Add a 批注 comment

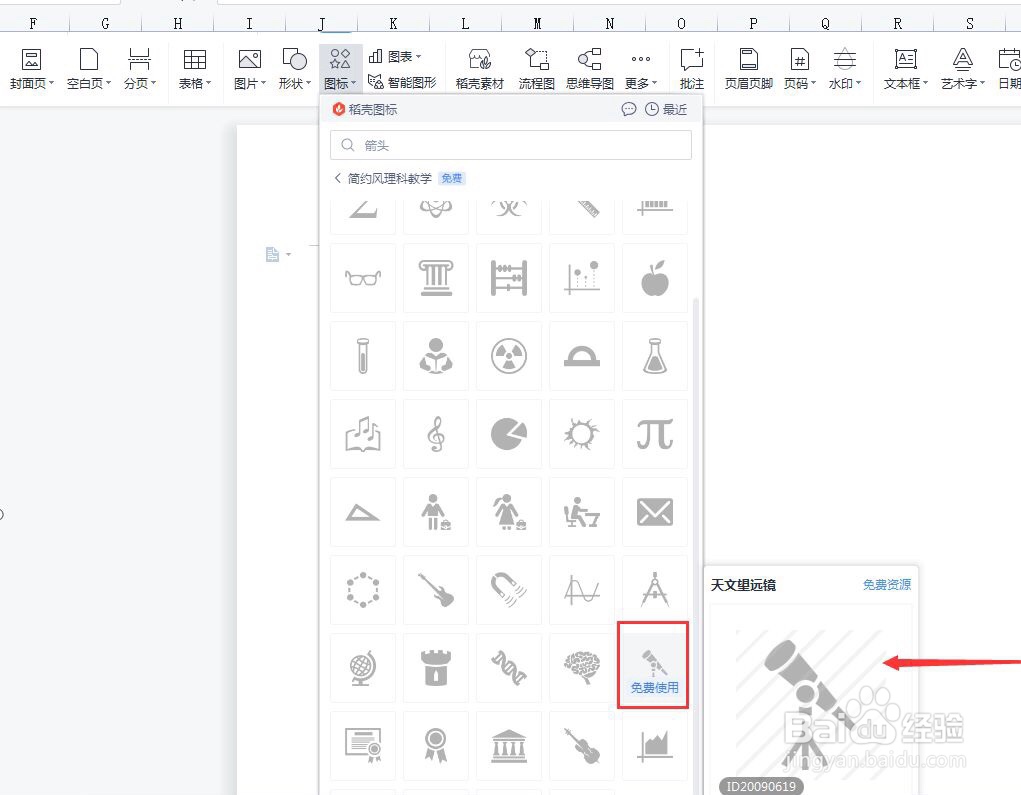(x=692, y=69)
